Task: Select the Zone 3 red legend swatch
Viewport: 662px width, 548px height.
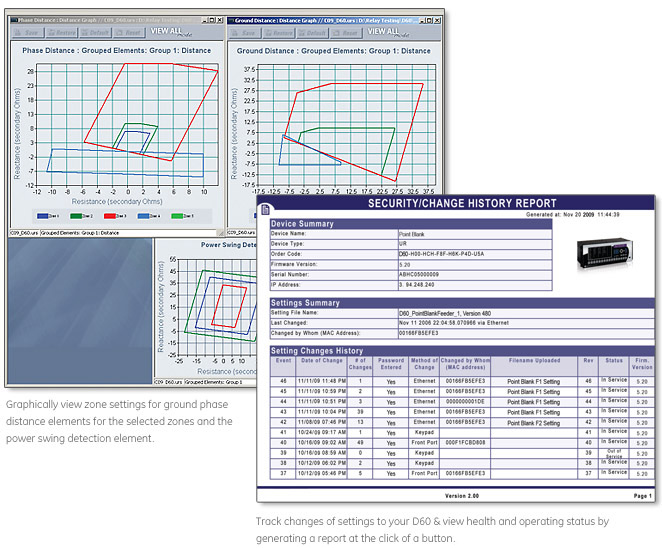Action: click(x=110, y=216)
